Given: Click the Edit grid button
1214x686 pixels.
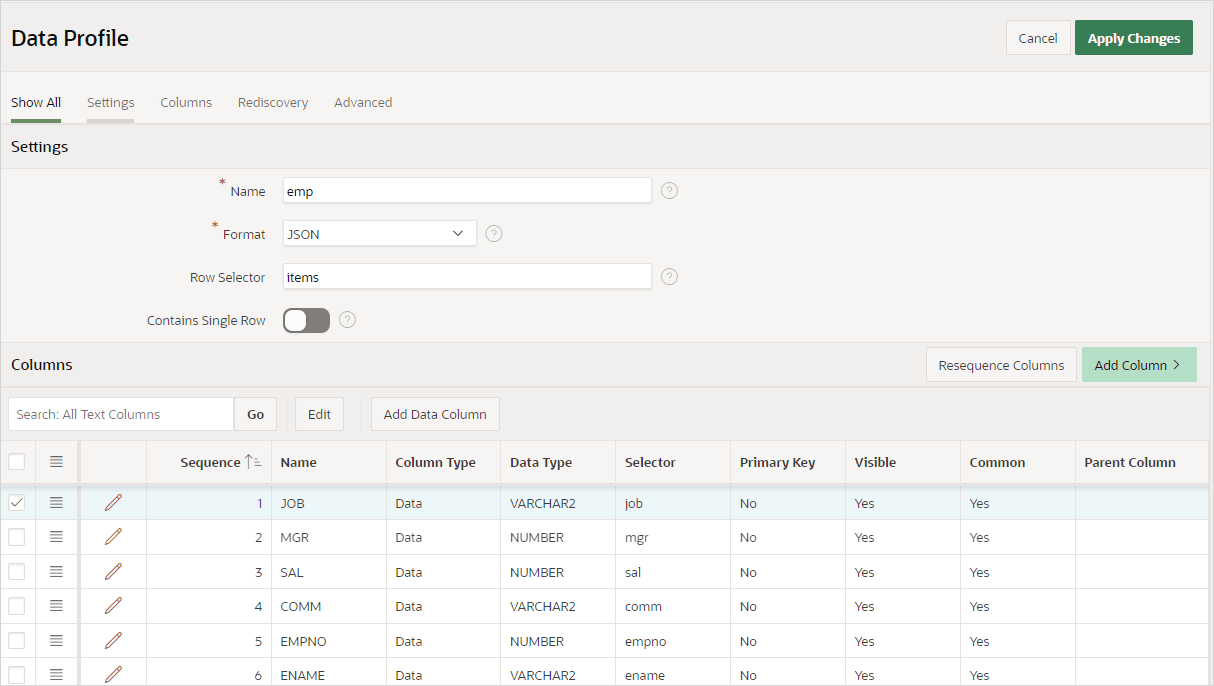Looking at the screenshot, I should coord(319,414).
